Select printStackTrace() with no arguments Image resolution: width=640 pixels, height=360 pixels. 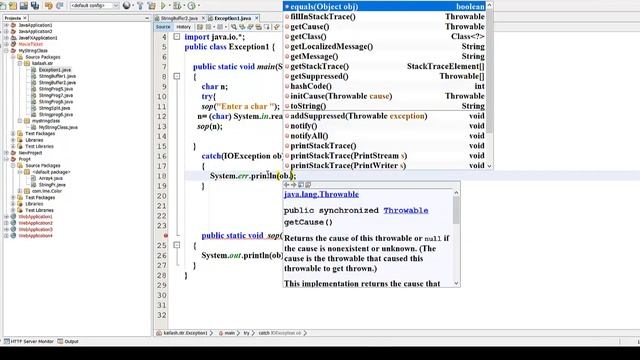[x=385, y=146]
